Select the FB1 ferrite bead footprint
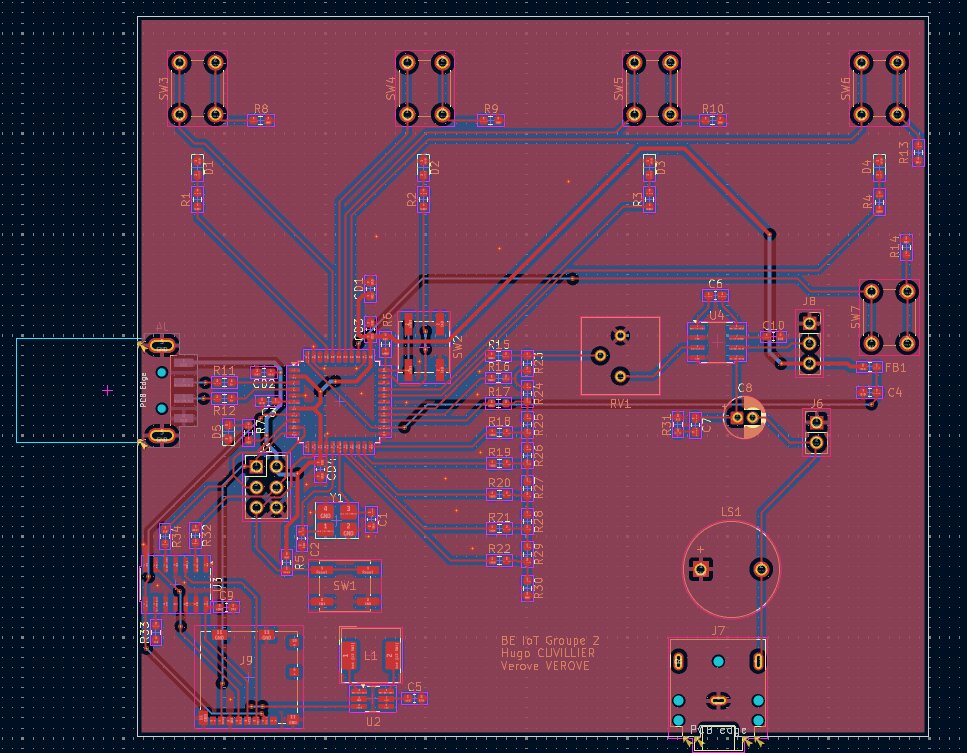 point(869,368)
